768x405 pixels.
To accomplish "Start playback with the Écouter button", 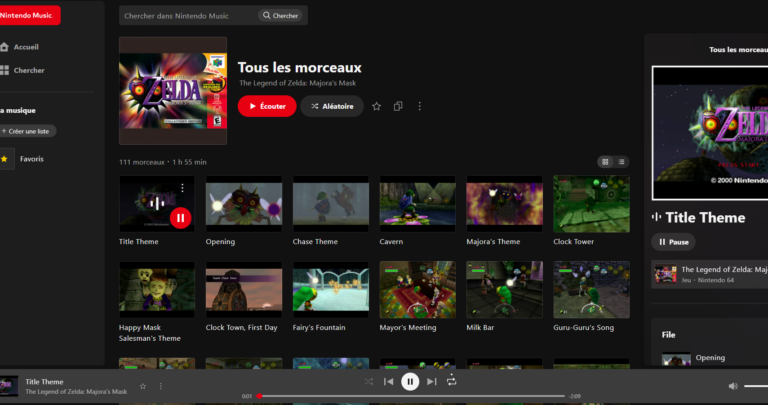I will [x=267, y=106].
